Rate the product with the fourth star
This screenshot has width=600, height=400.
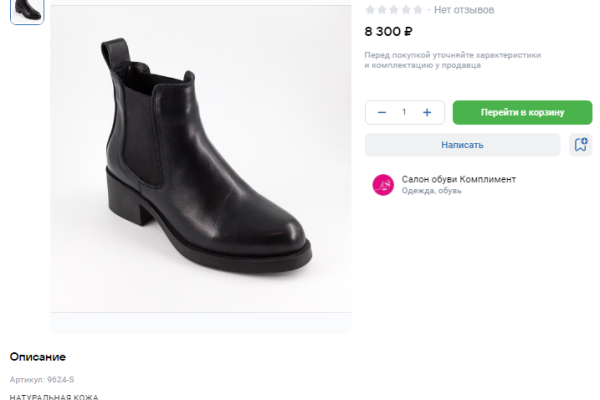[x=406, y=9]
